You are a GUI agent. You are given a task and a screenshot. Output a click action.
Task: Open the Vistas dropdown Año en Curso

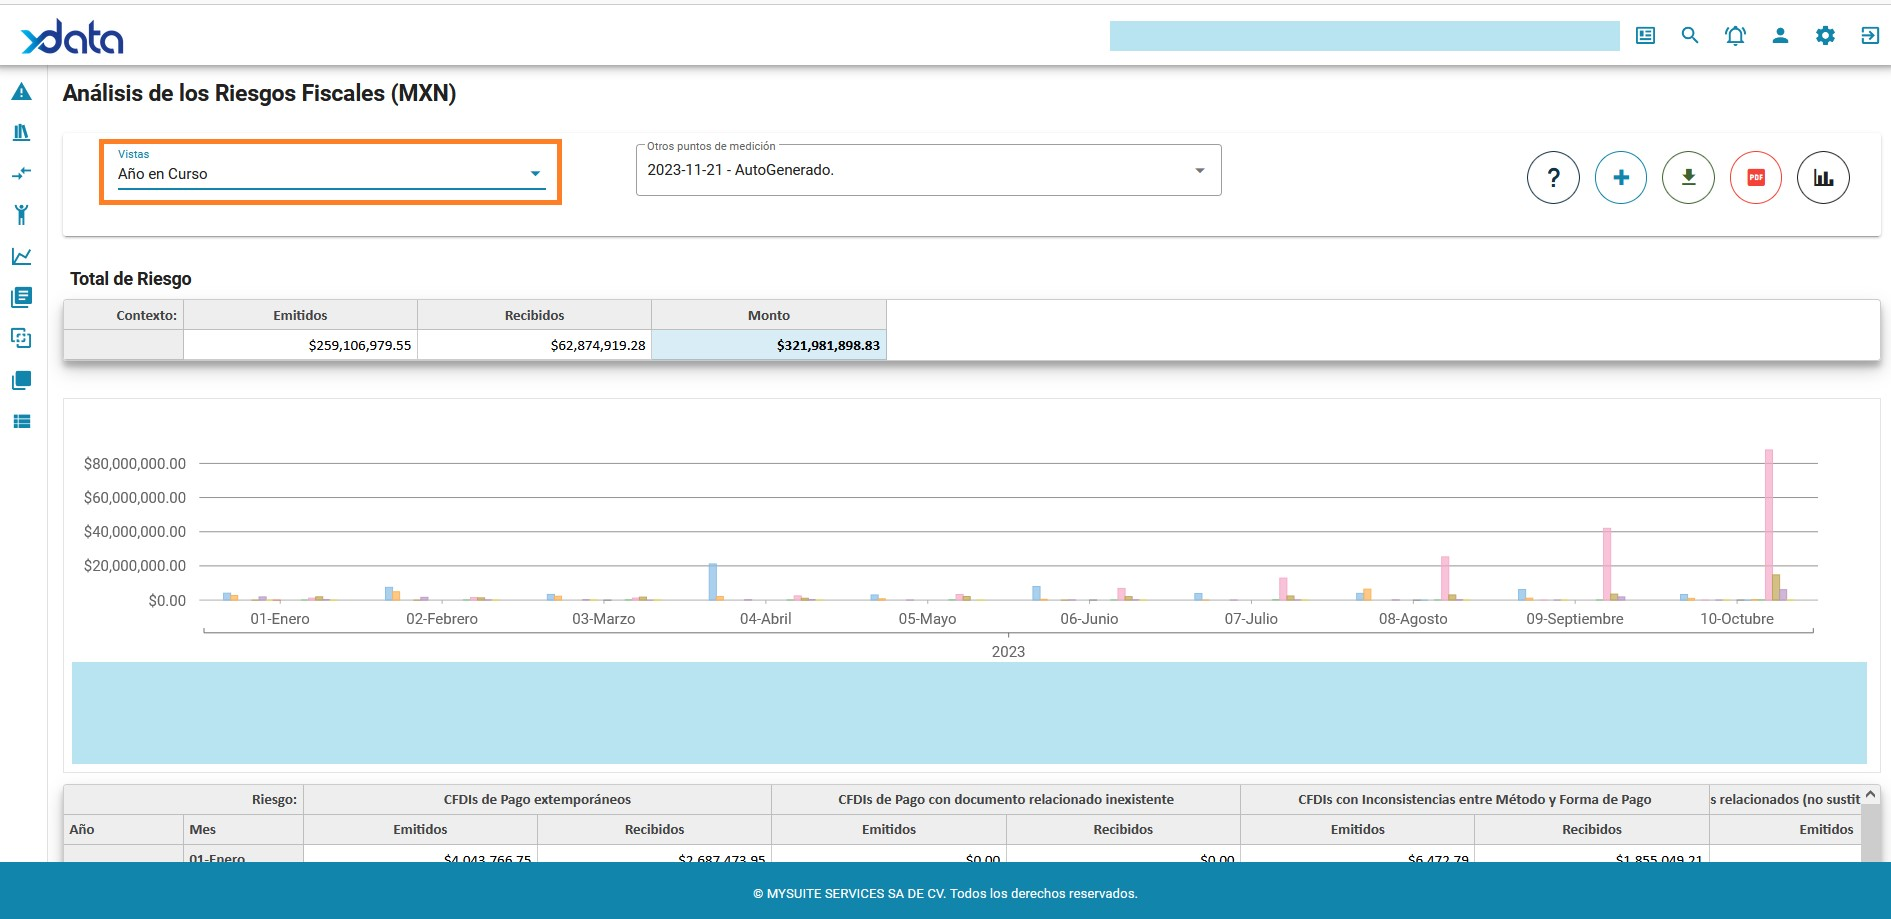pyautogui.click(x=330, y=172)
